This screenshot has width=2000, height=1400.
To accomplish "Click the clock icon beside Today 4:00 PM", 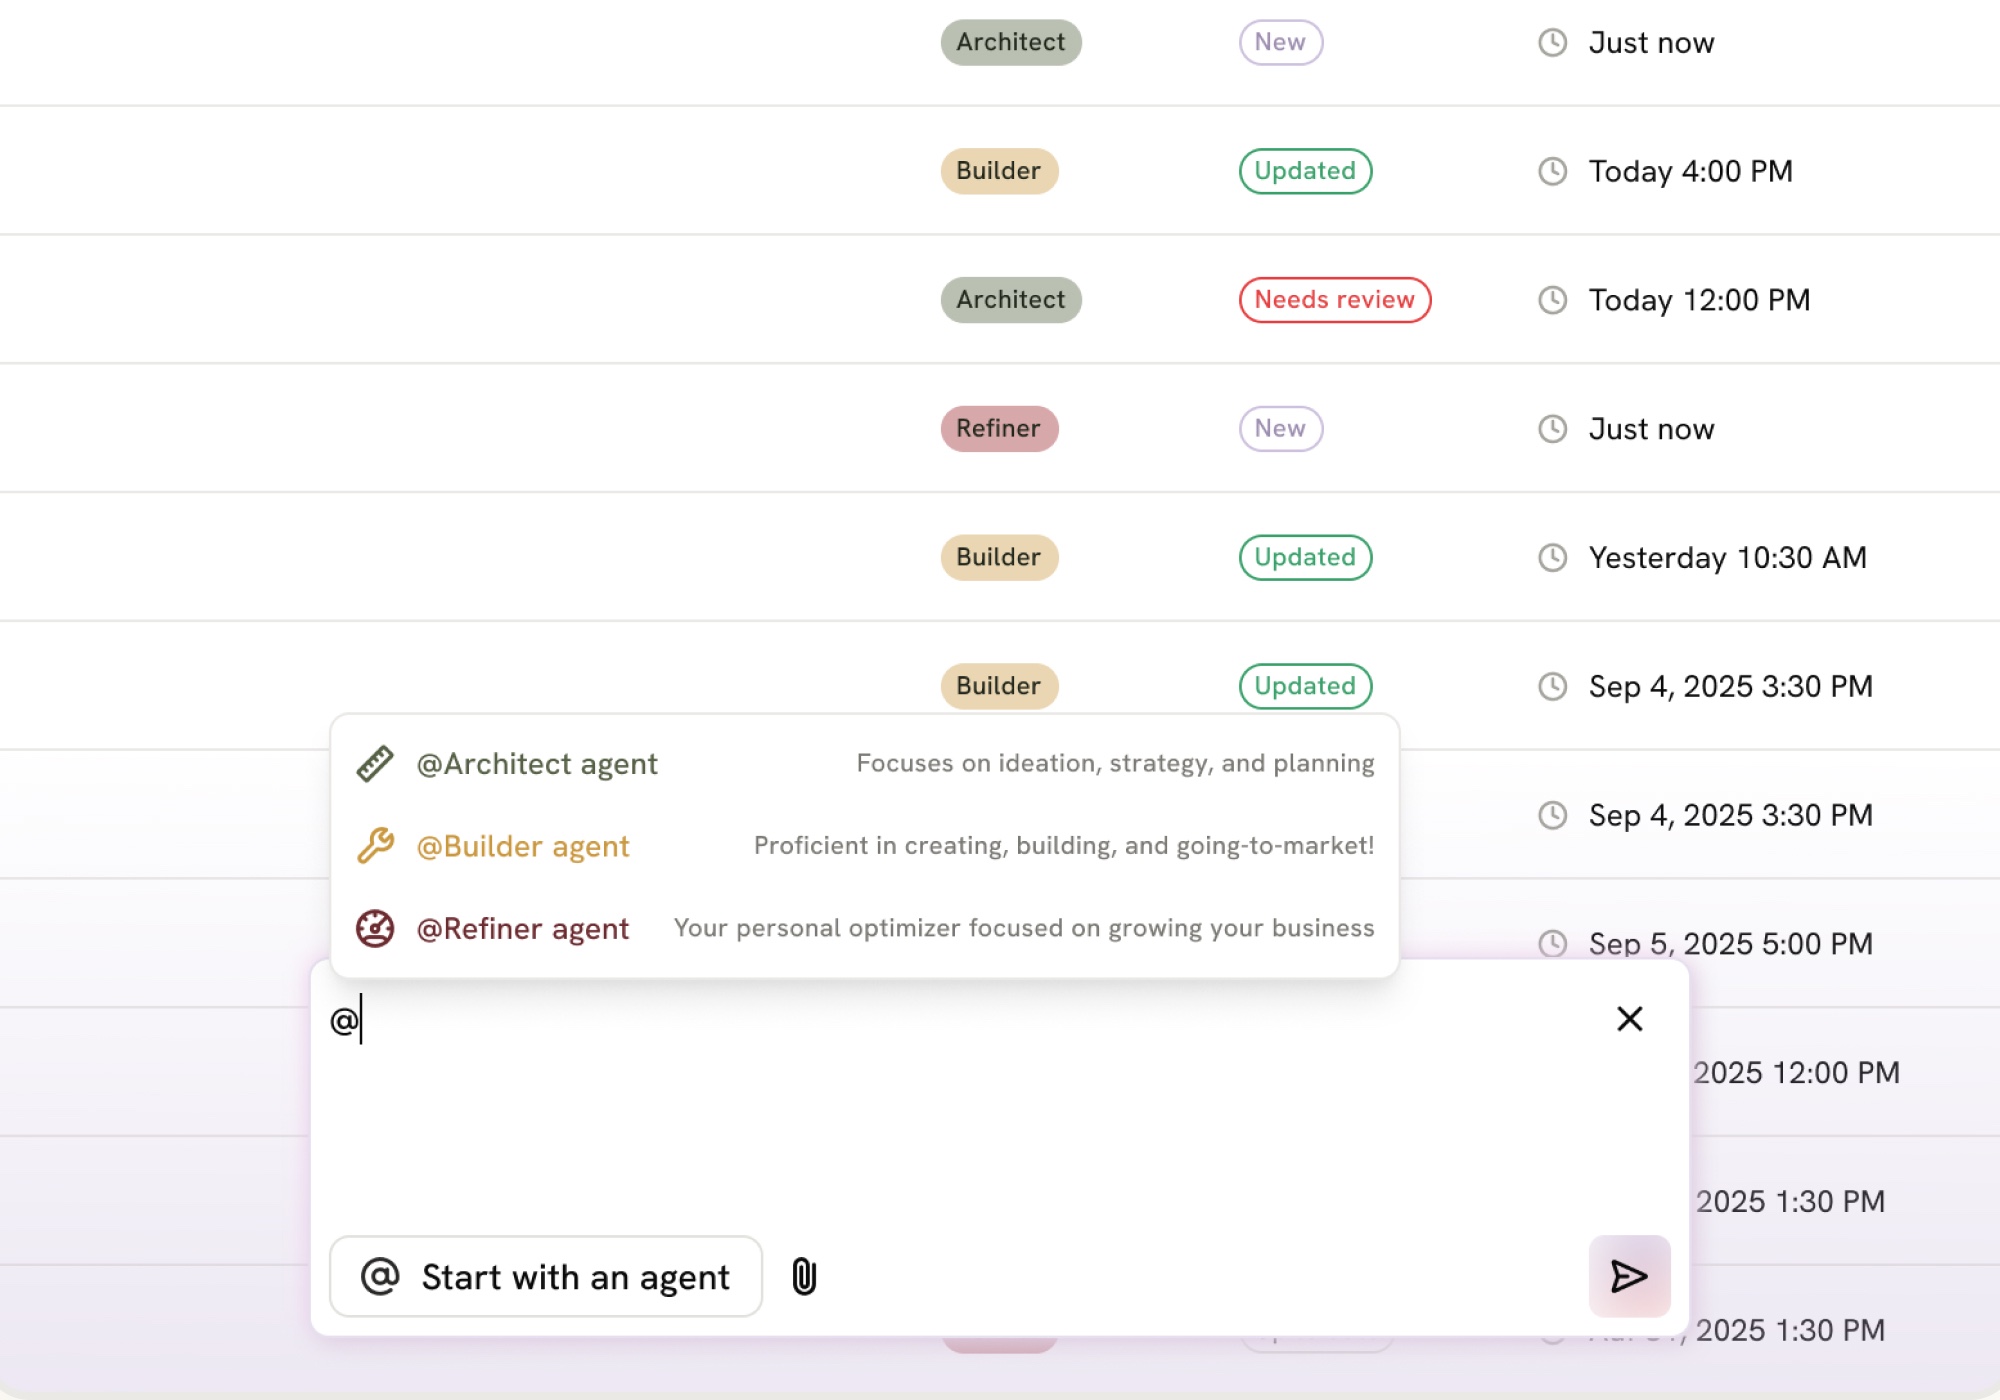I will [x=1552, y=171].
